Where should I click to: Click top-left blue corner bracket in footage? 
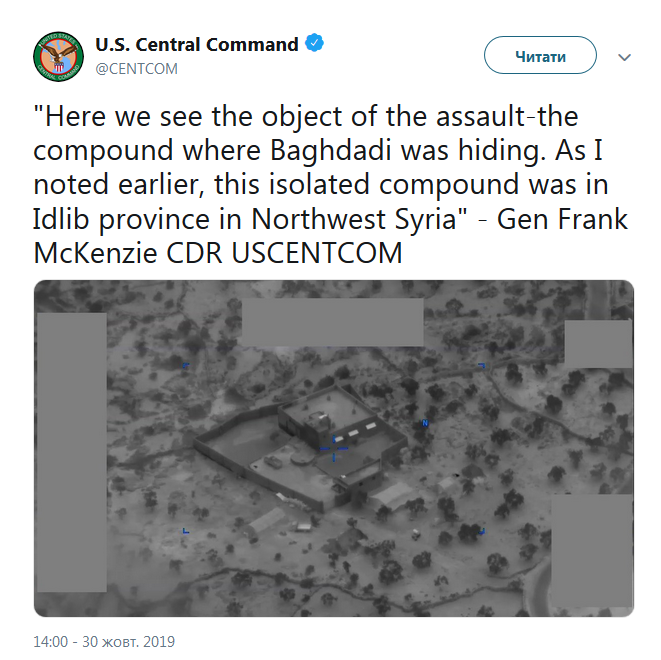pyautogui.click(x=185, y=366)
